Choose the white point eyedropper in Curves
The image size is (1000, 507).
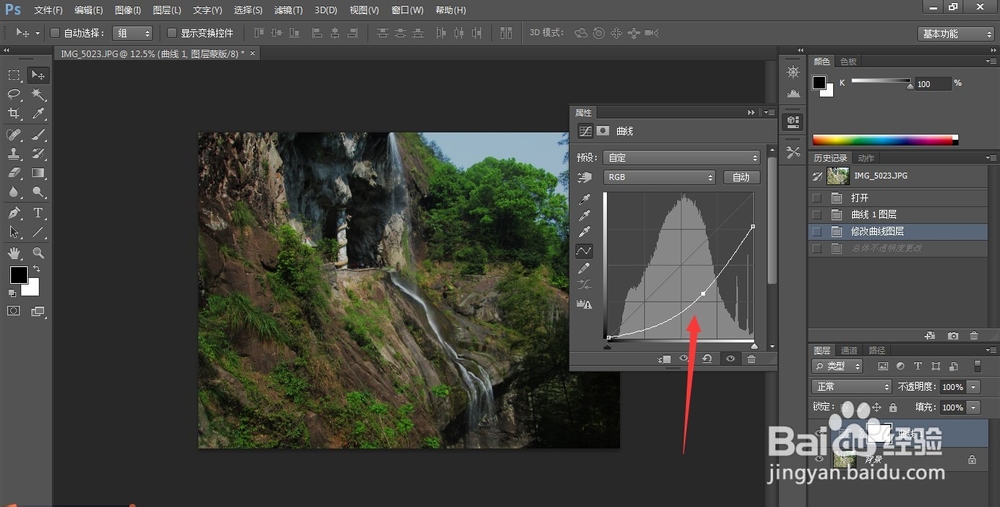(584, 232)
